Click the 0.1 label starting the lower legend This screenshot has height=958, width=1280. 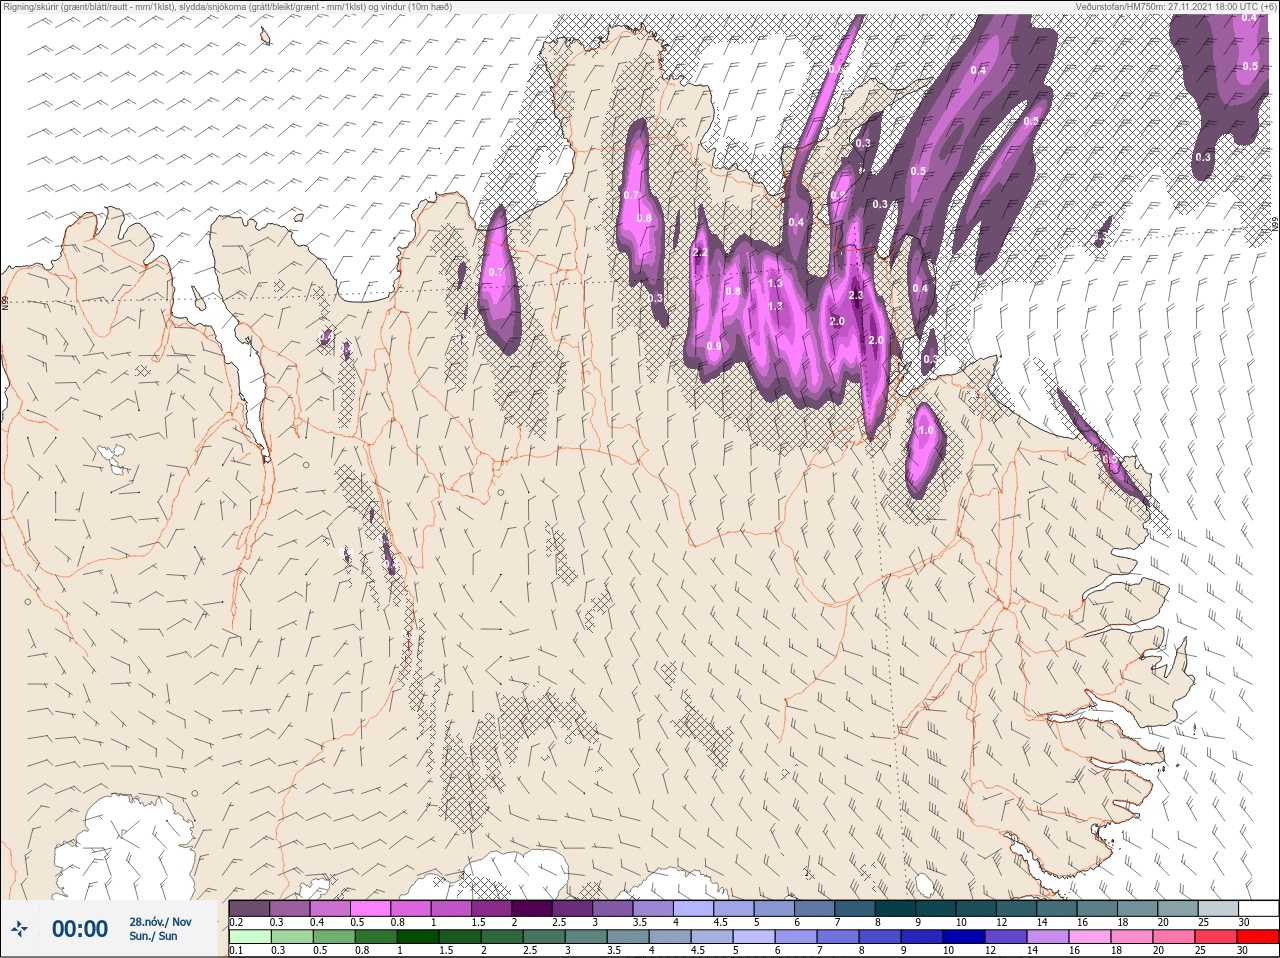236,950
